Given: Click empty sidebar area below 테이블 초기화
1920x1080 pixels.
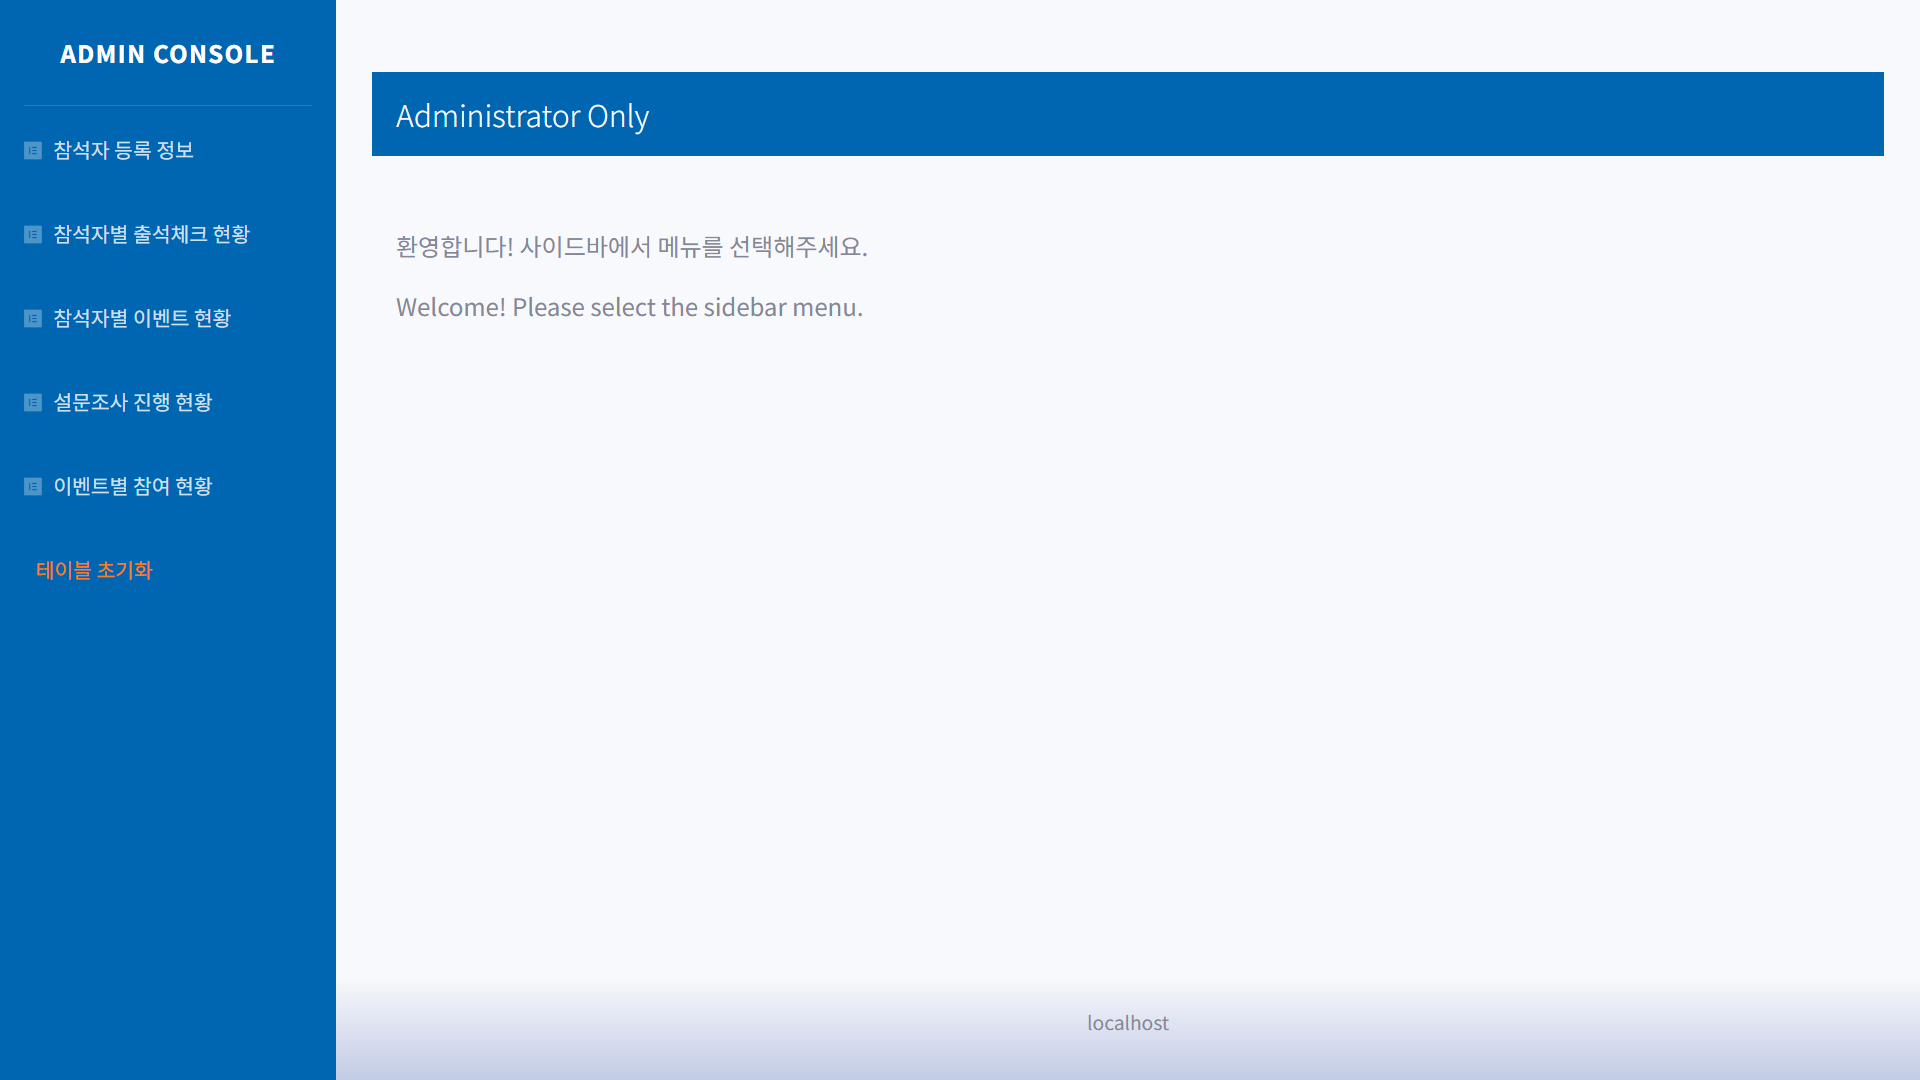Looking at the screenshot, I should 167,800.
